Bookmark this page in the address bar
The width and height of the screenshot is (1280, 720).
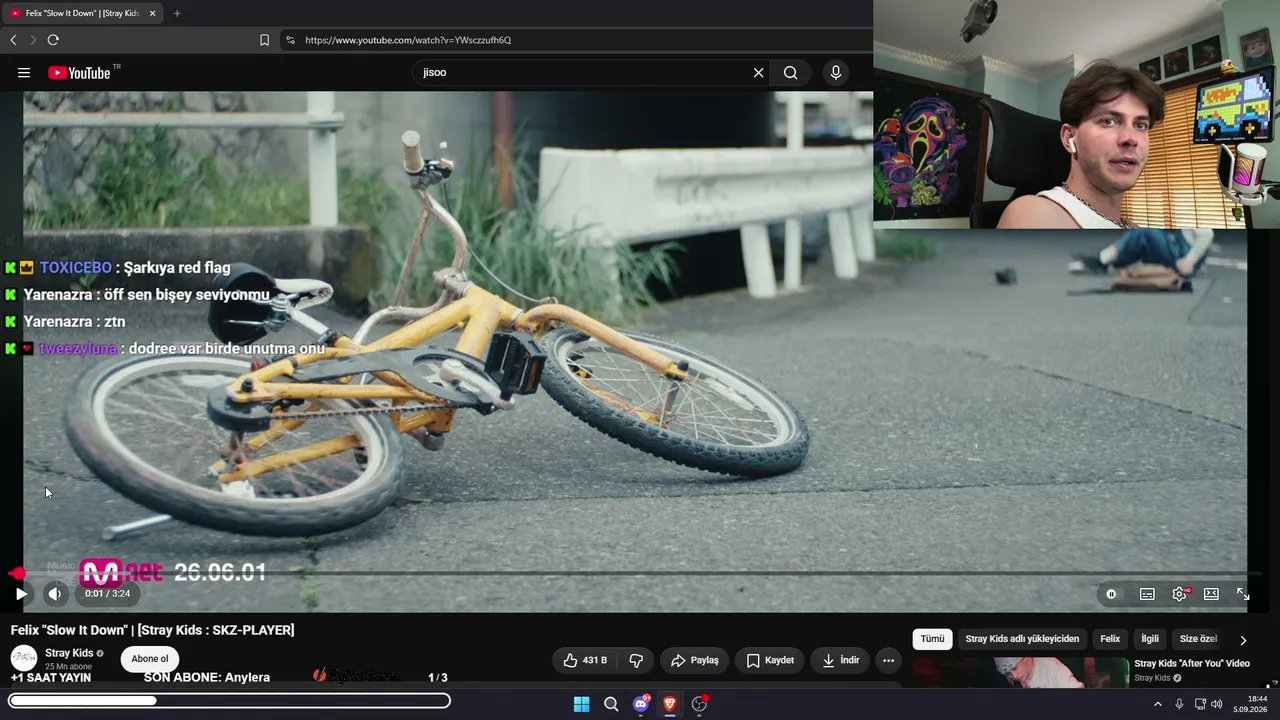pyautogui.click(x=264, y=40)
